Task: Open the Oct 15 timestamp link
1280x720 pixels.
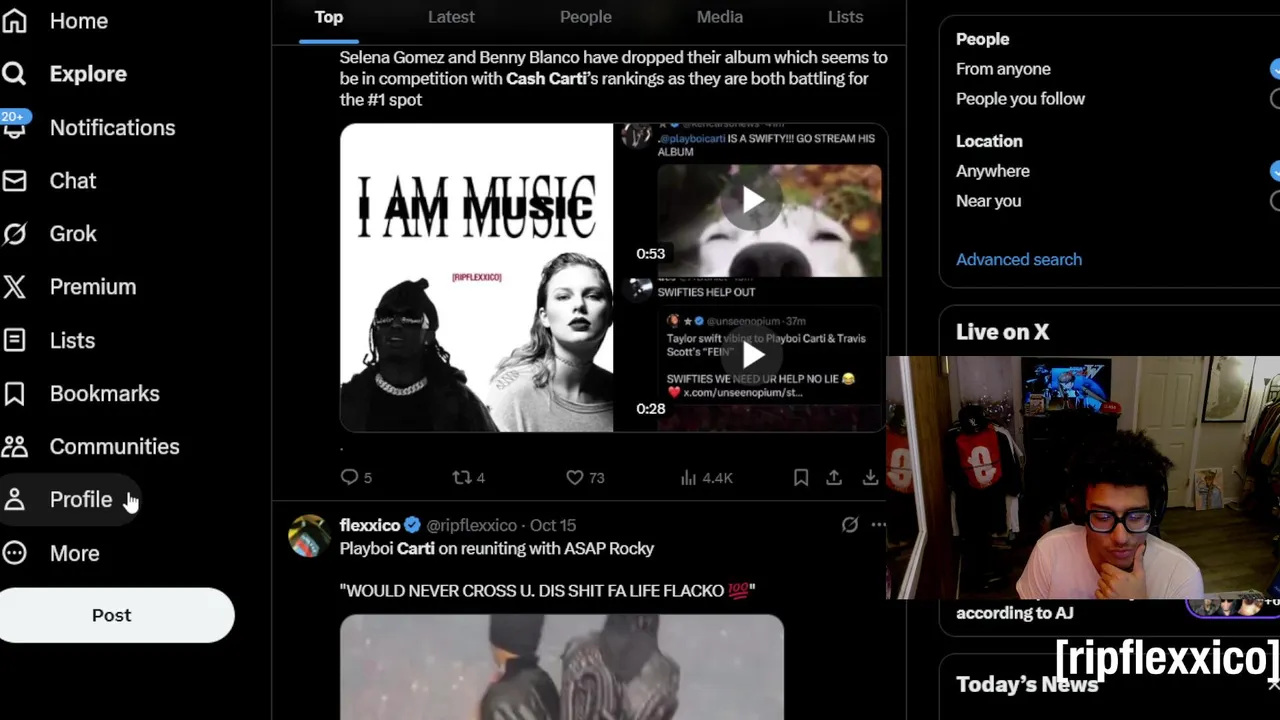Action: click(x=553, y=525)
